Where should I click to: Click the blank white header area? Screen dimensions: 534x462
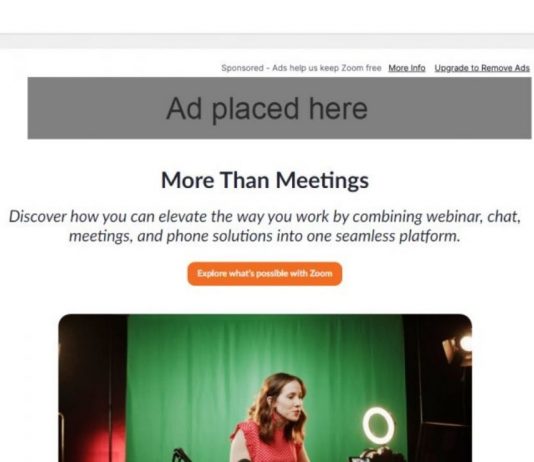267,16
